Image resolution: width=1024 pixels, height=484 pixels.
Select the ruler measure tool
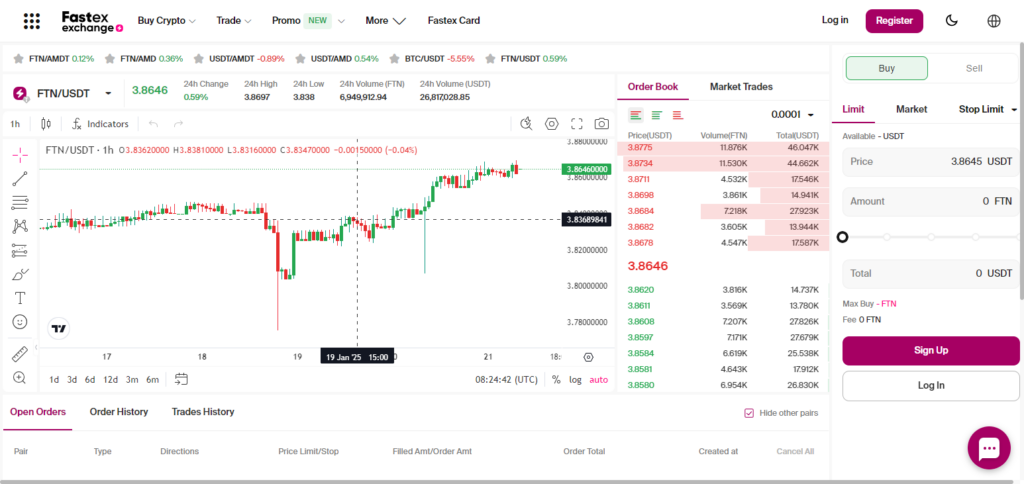20,354
